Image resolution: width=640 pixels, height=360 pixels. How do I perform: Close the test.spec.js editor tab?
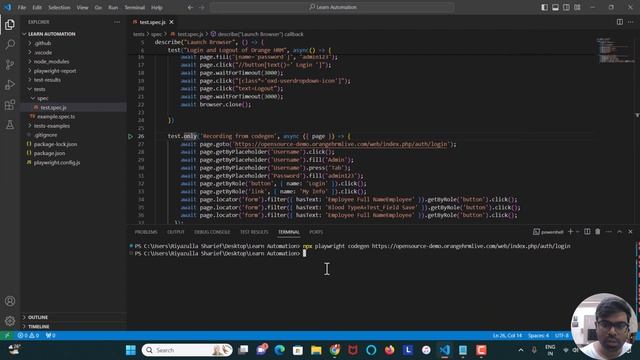(x=171, y=22)
